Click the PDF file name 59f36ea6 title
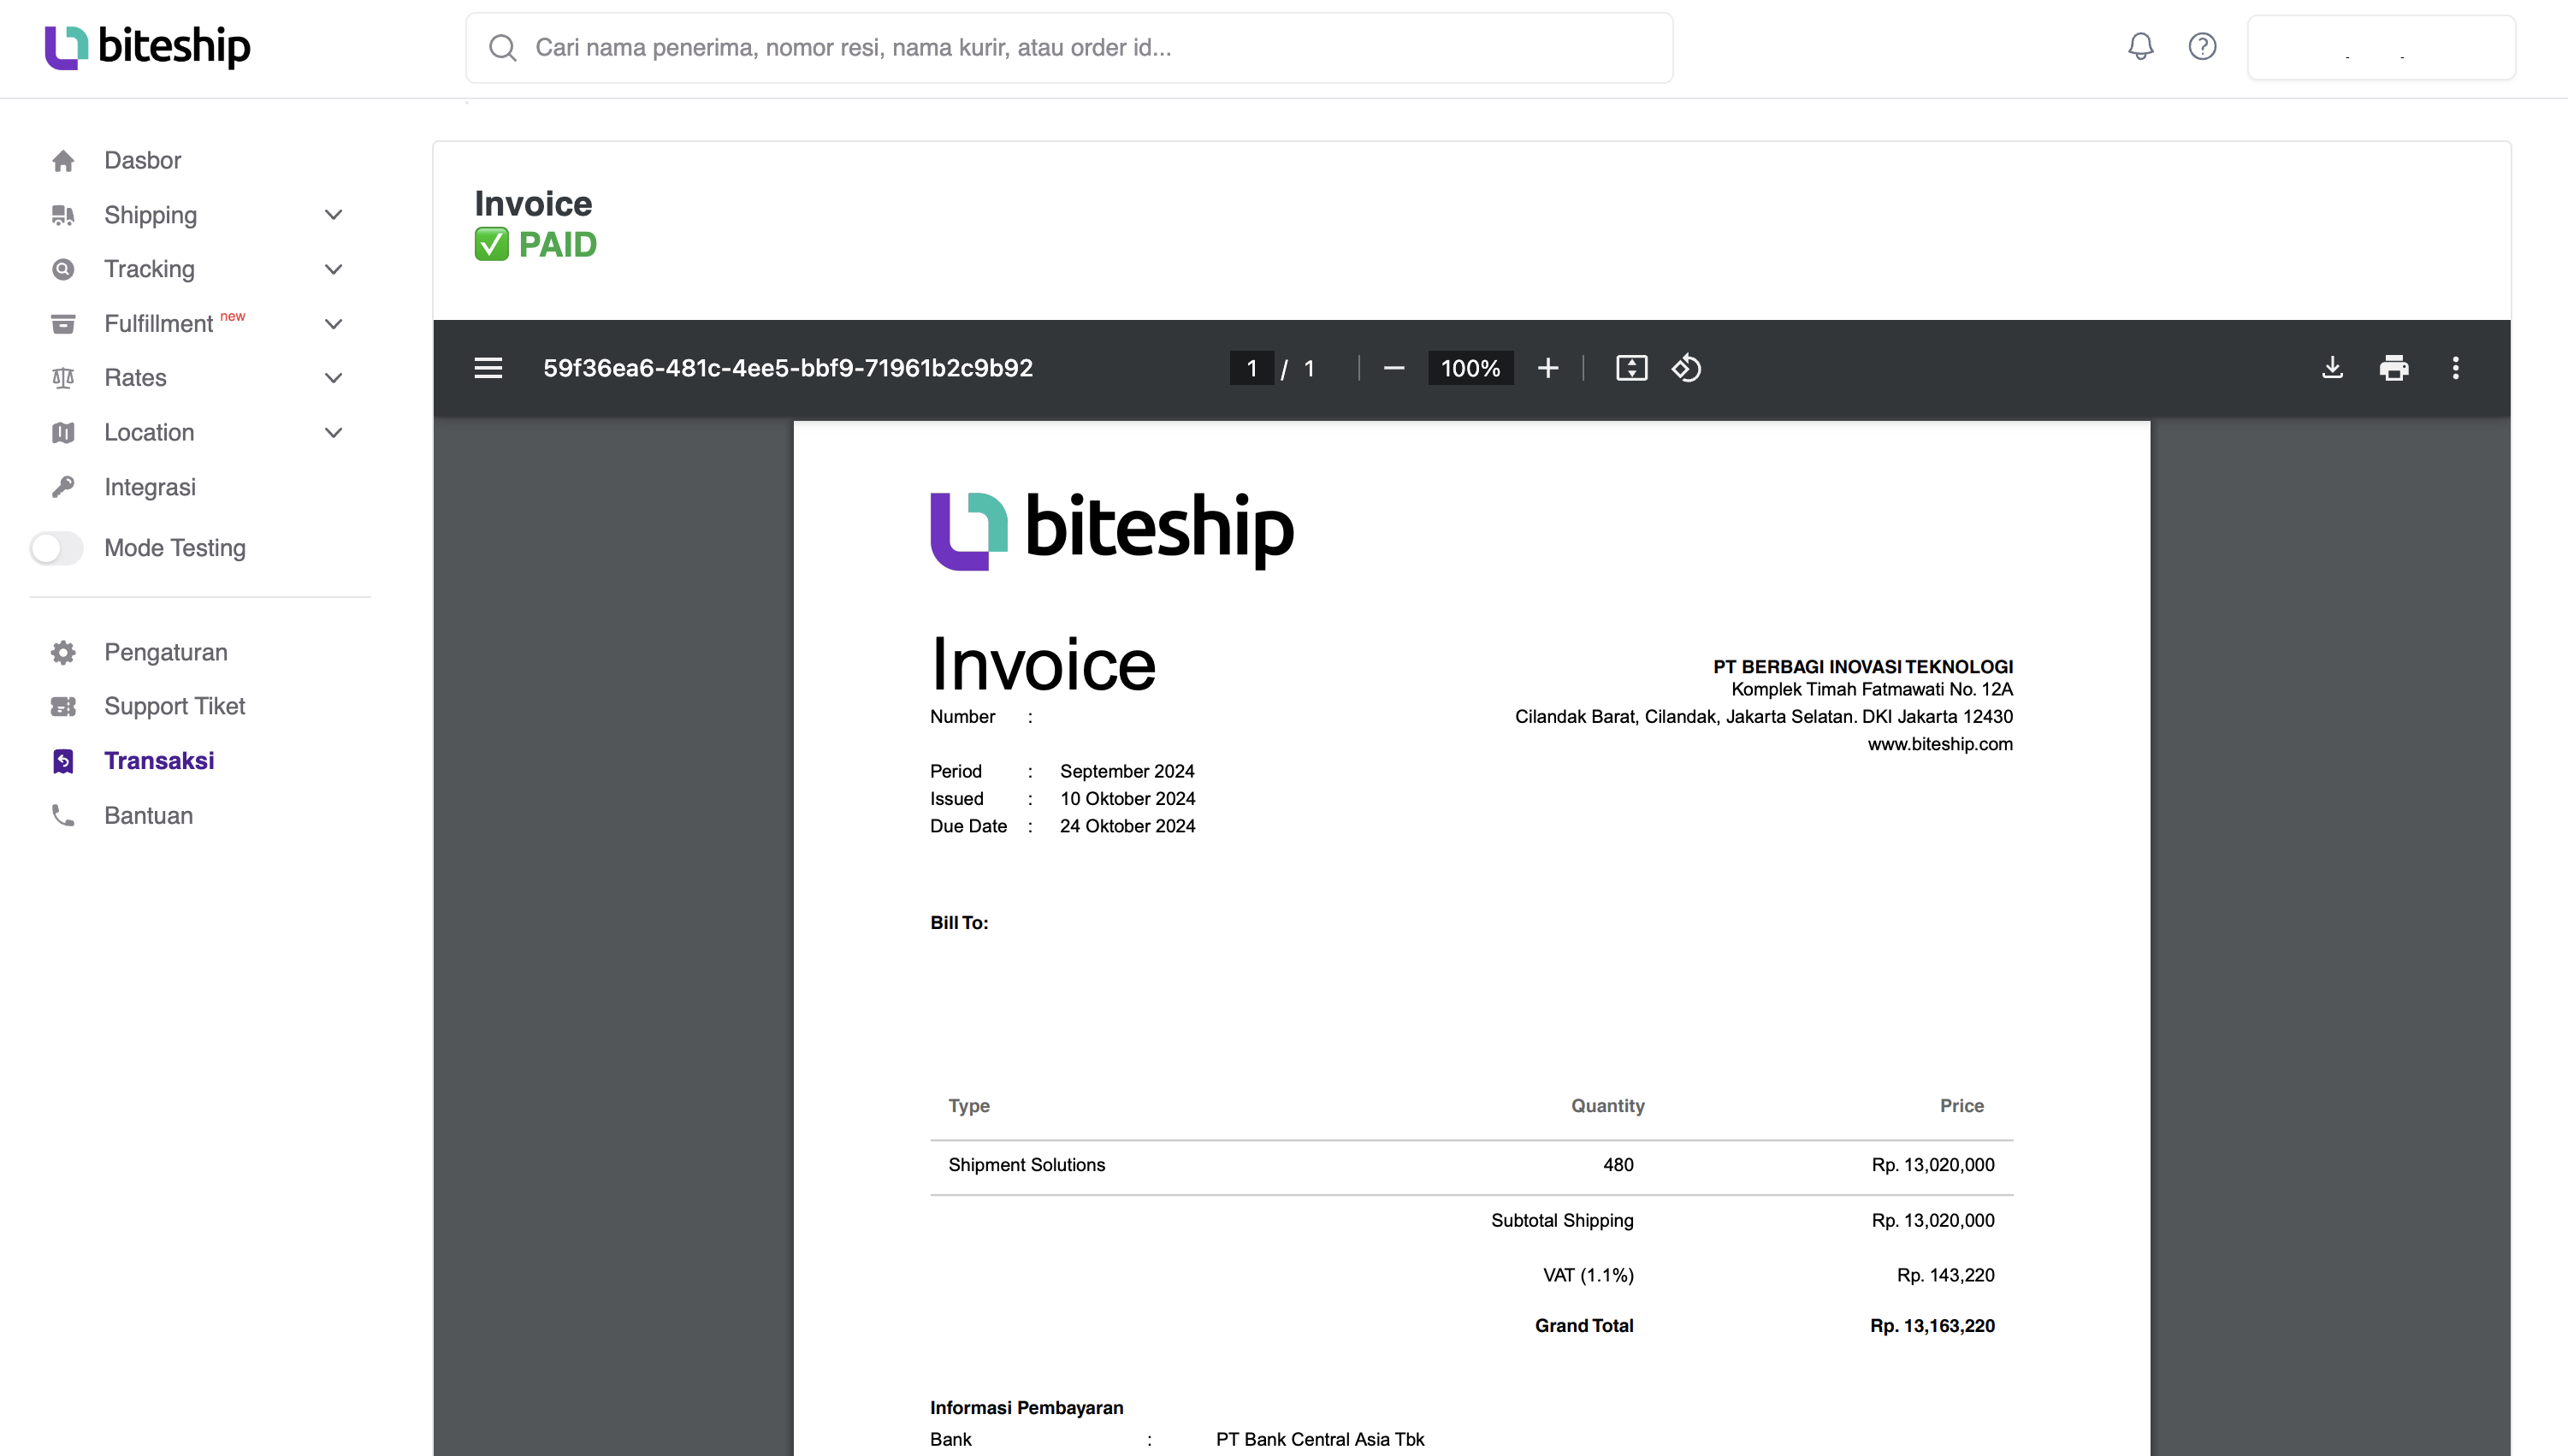Screen dimensions: 2568x1456 [788, 368]
